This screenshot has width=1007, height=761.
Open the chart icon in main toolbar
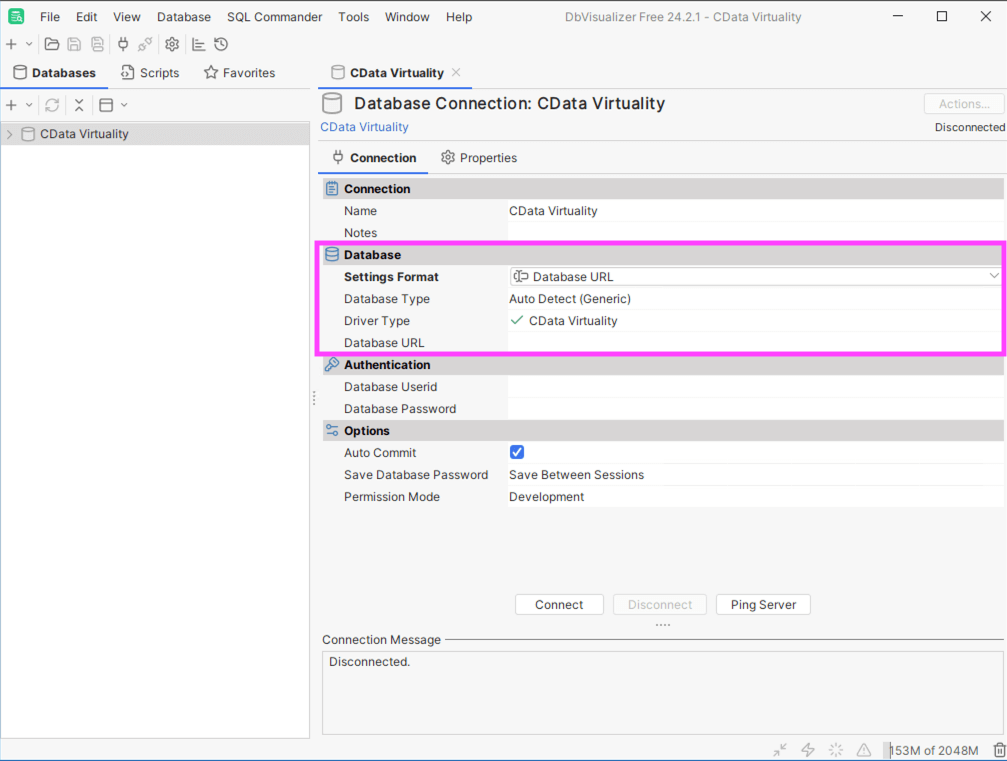[198, 44]
